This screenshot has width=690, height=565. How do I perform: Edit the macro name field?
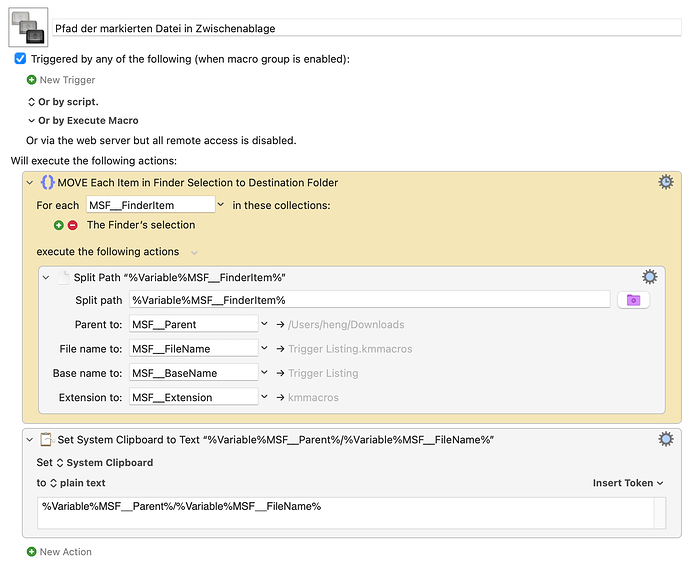(367, 28)
